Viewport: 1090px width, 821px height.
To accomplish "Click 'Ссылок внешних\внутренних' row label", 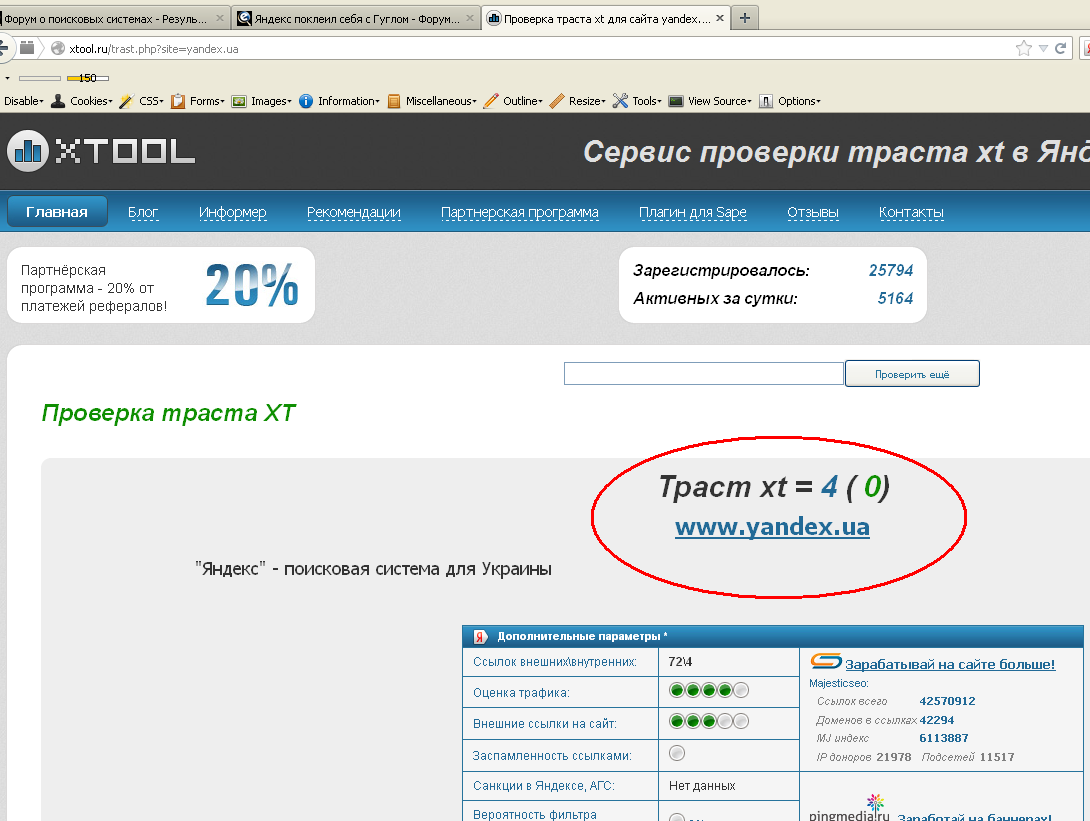I will (x=555, y=662).
